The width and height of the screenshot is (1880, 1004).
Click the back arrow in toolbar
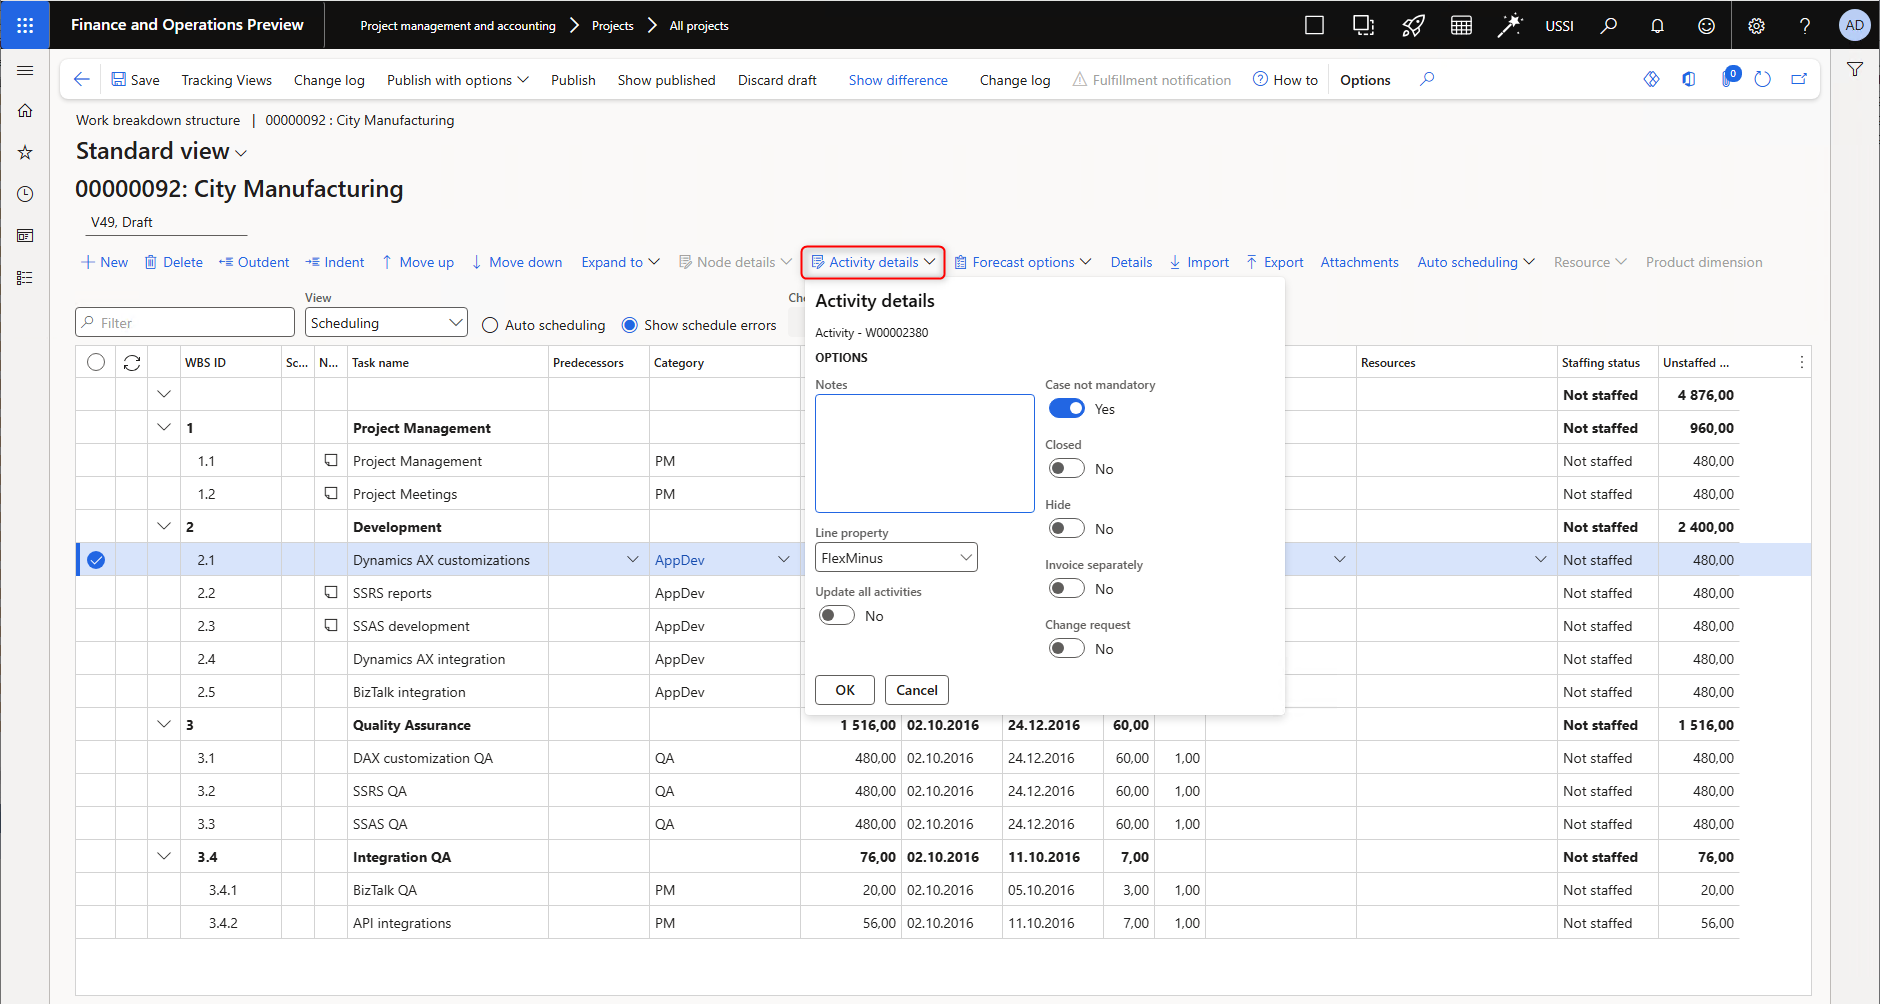(82, 80)
